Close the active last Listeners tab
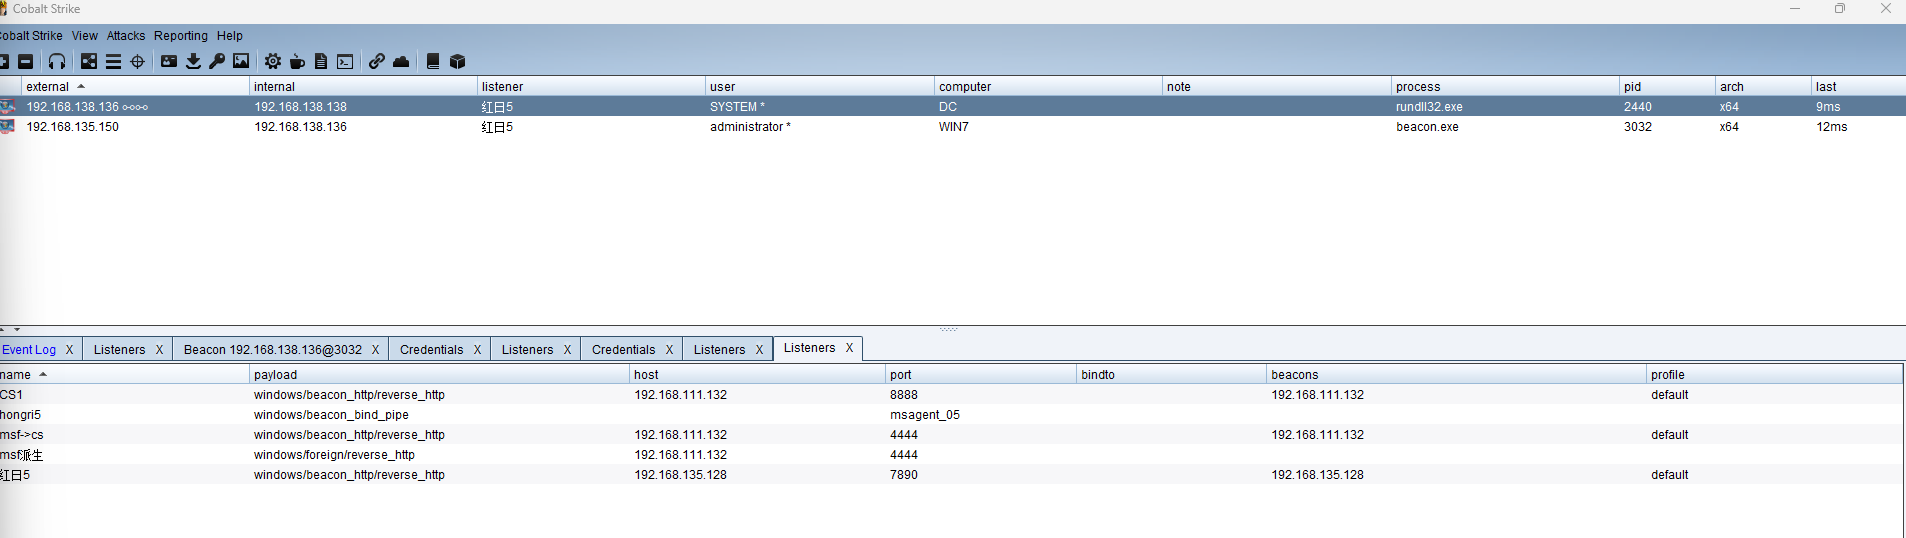Image resolution: width=1906 pixels, height=538 pixels. tap(849, 348)
